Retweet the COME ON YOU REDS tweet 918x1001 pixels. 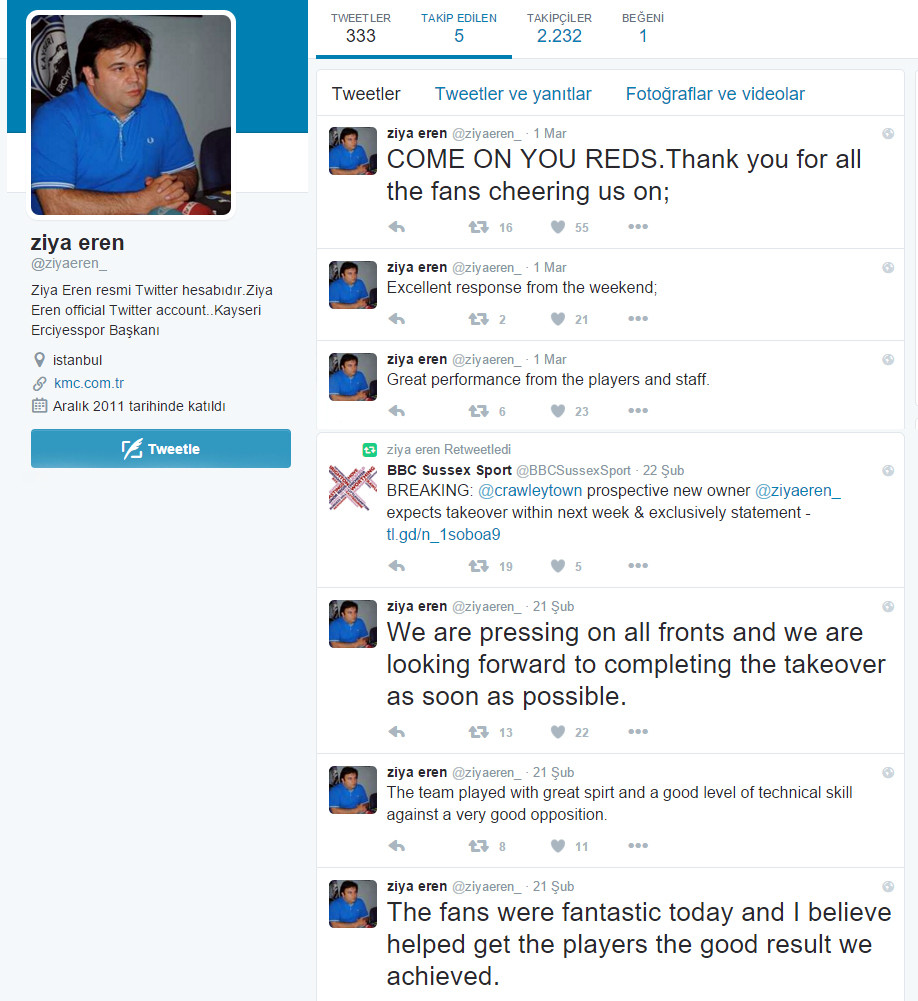(479, 227)
